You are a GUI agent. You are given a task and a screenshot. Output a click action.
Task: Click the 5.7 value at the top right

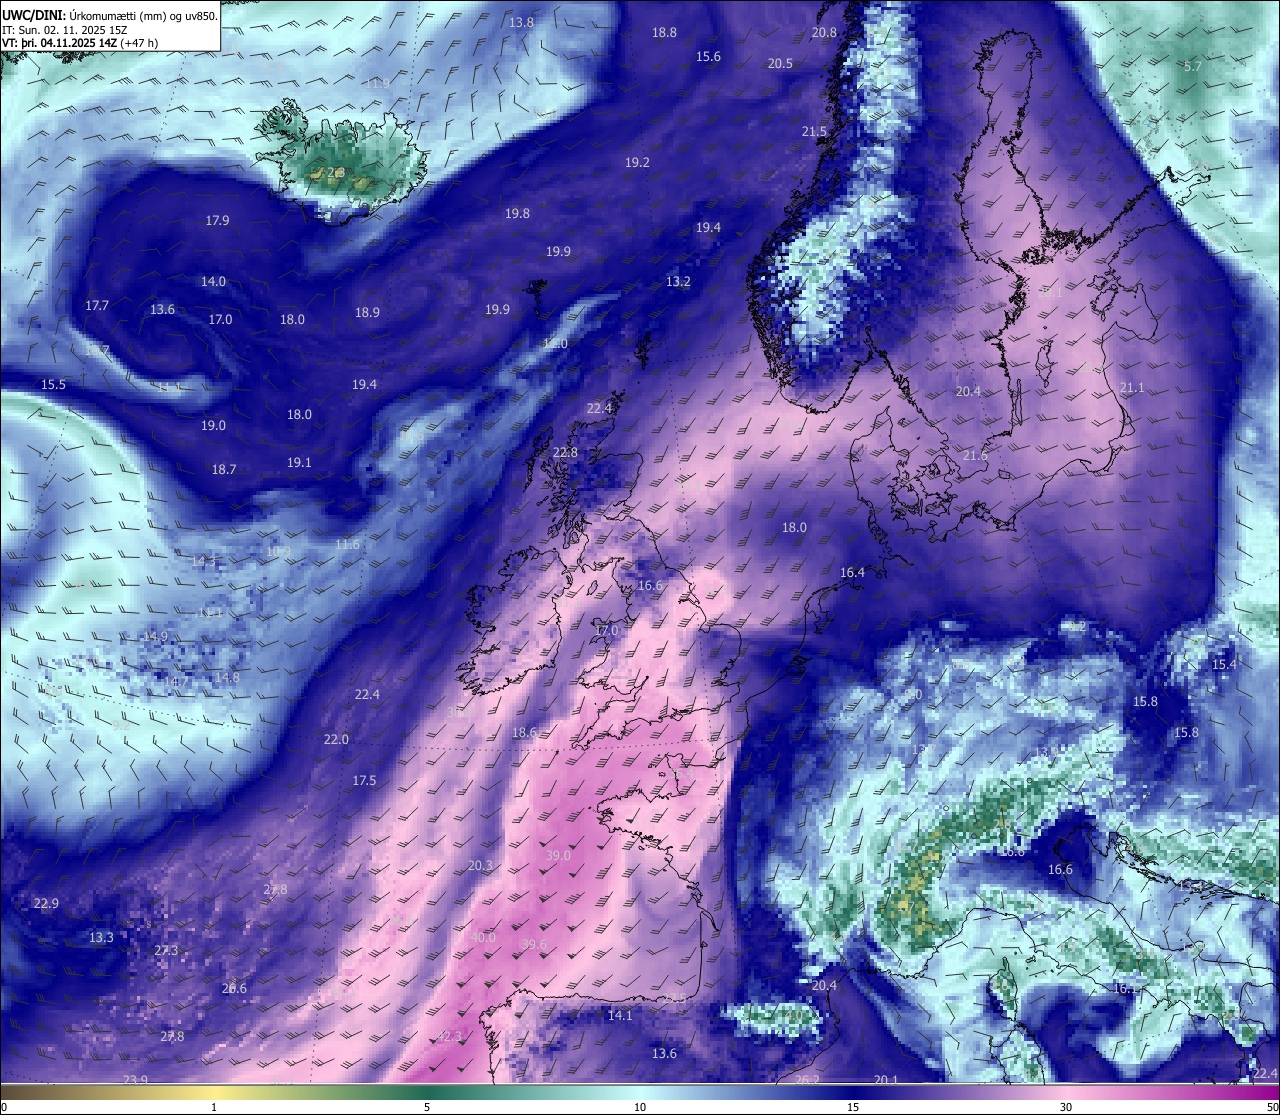[1192, 66]
